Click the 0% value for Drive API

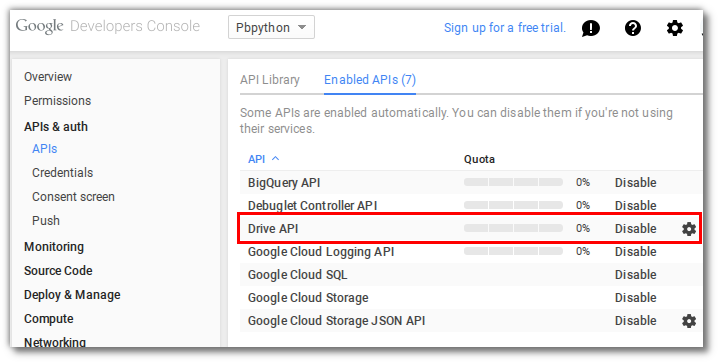(x=583, y=228)
